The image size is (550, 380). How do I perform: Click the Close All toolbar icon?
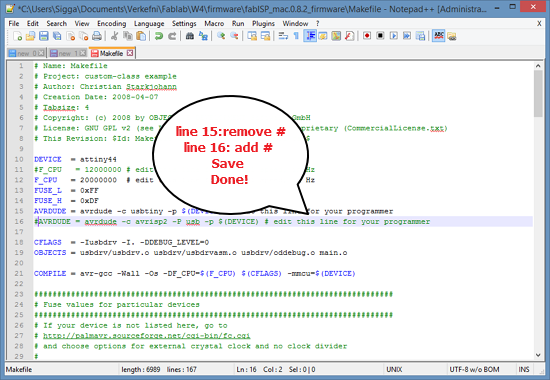[x=83, y=36]
